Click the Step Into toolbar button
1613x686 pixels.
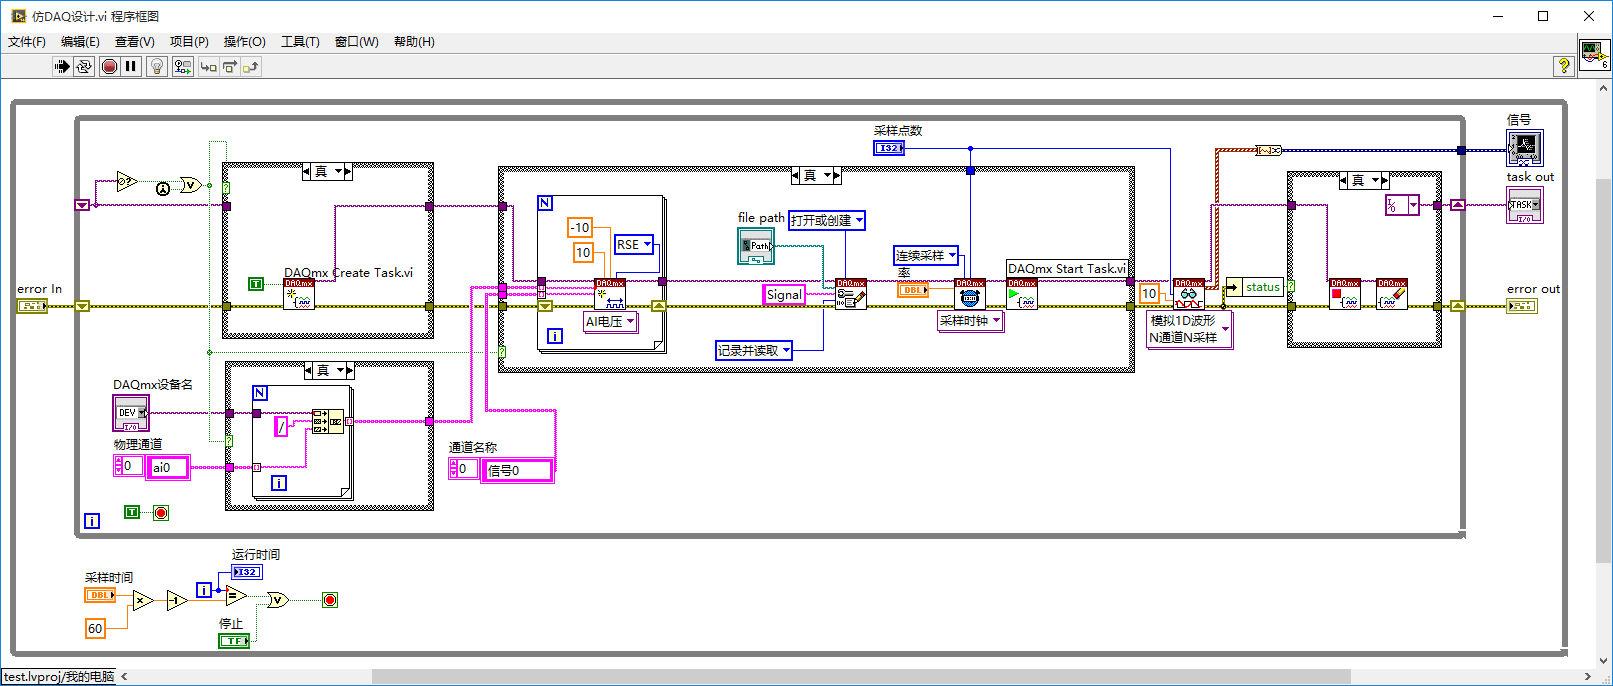click(208, 66)
